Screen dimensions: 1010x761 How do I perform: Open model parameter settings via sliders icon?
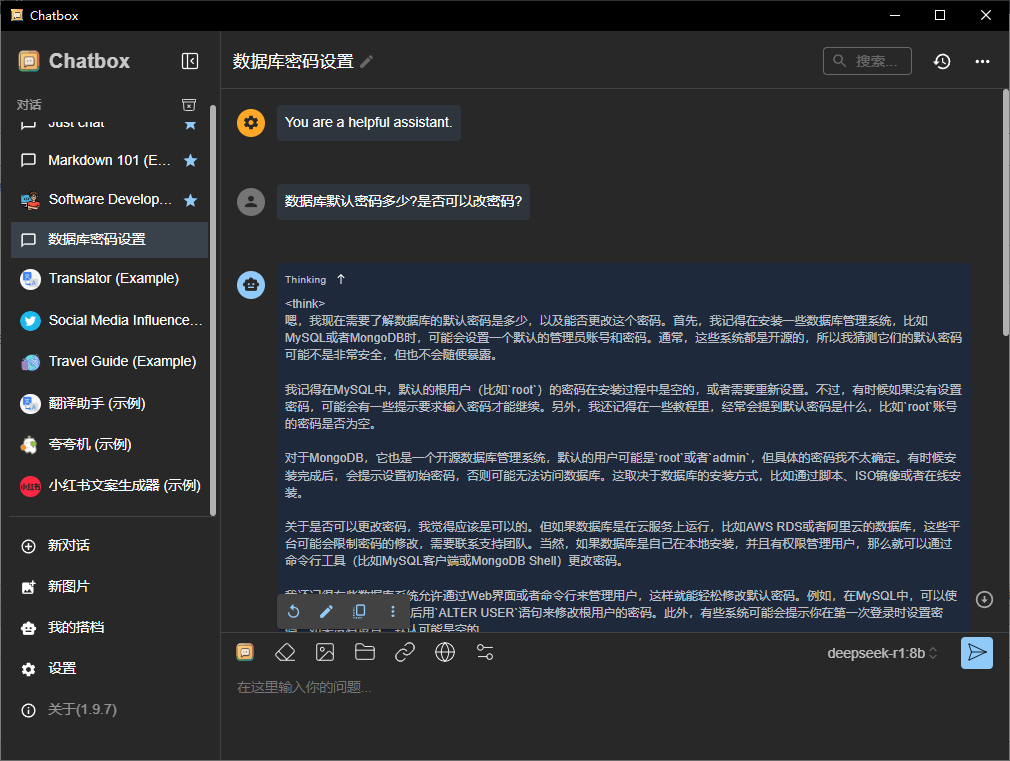[x=484, y=651]
